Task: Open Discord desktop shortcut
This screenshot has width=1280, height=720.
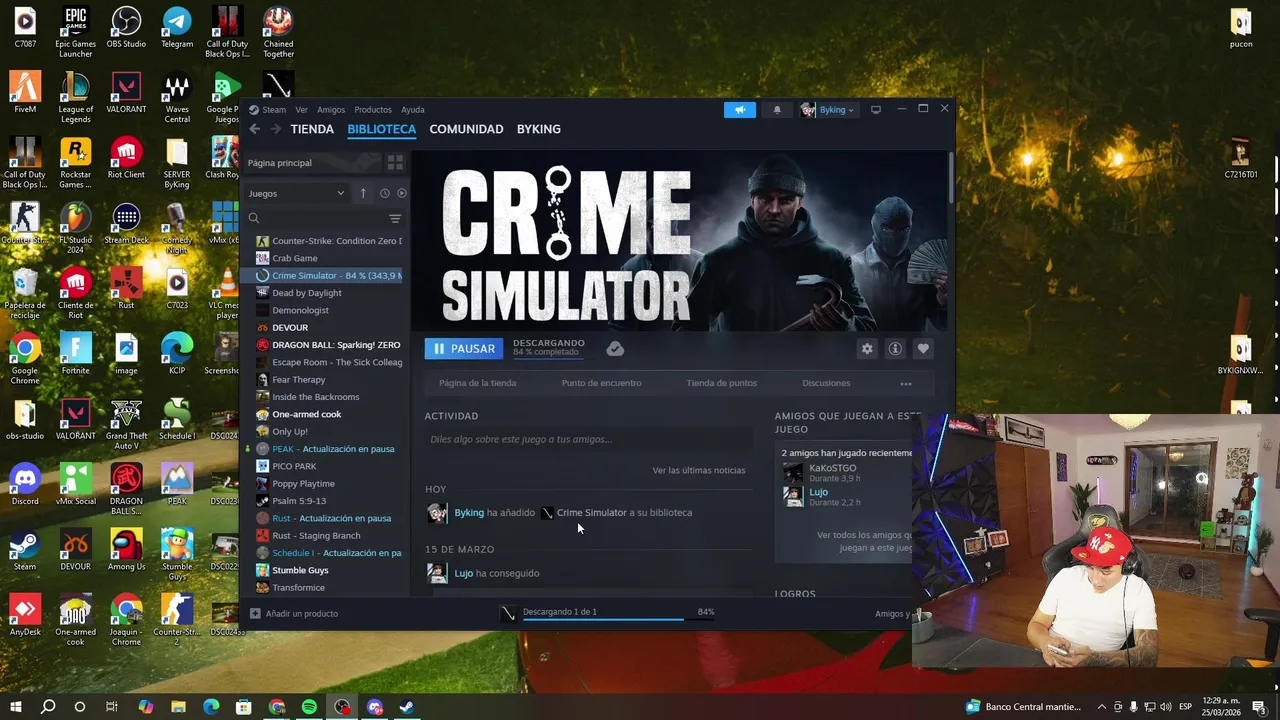Action: pos(25,483)
